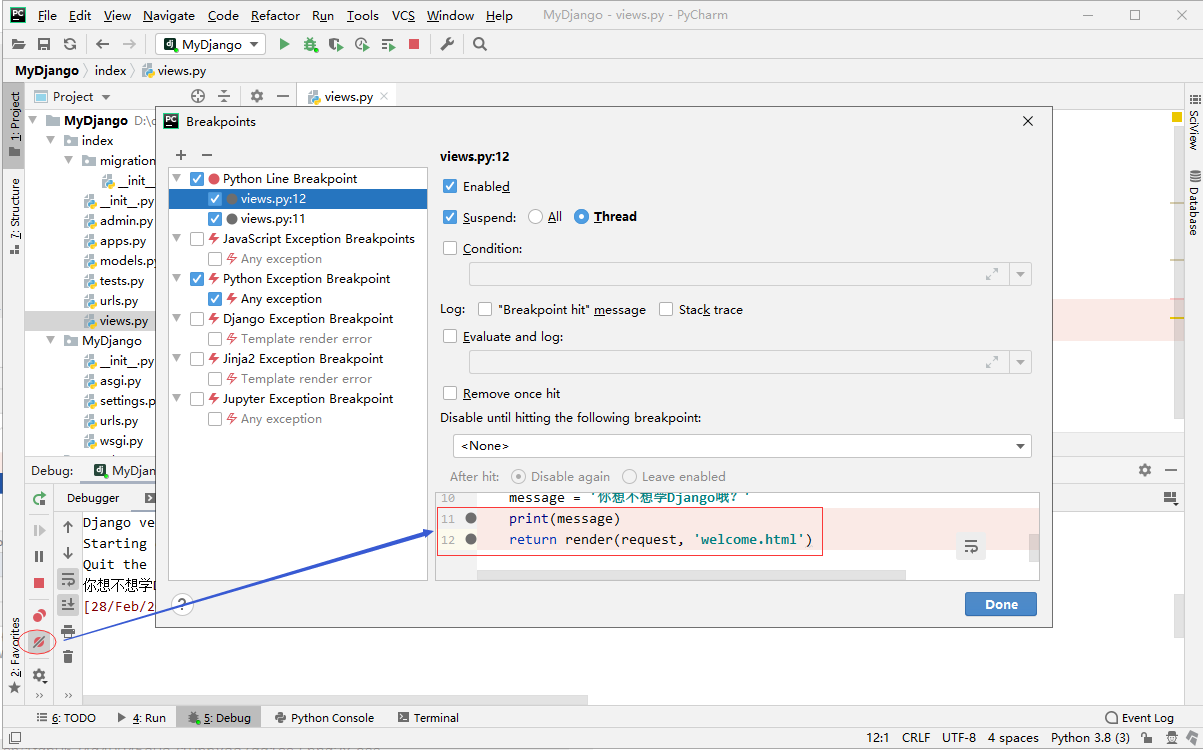1203x750 pixels.
Task: Open Settings with the wrench icon
Action: [447, 44]
